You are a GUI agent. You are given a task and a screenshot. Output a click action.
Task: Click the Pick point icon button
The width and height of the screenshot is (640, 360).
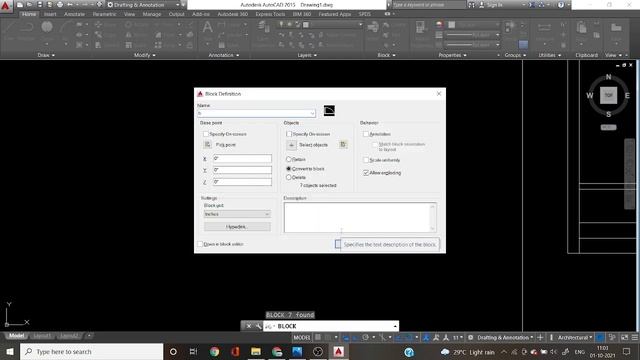coord(207,144)
